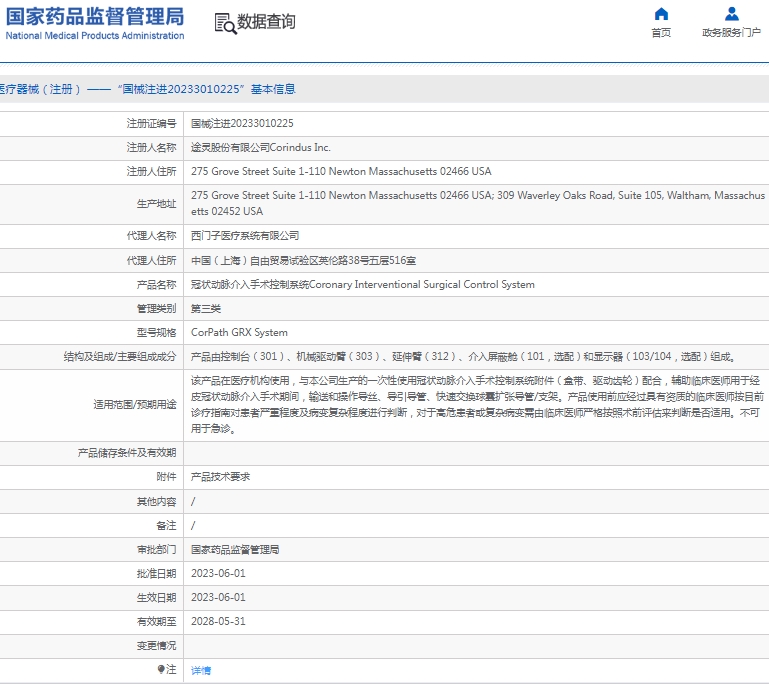Click the 生效日期 row label
Image resolution: width=769 pixels, height=684 pixels.
pyautogui.click(x=156, y=598)
